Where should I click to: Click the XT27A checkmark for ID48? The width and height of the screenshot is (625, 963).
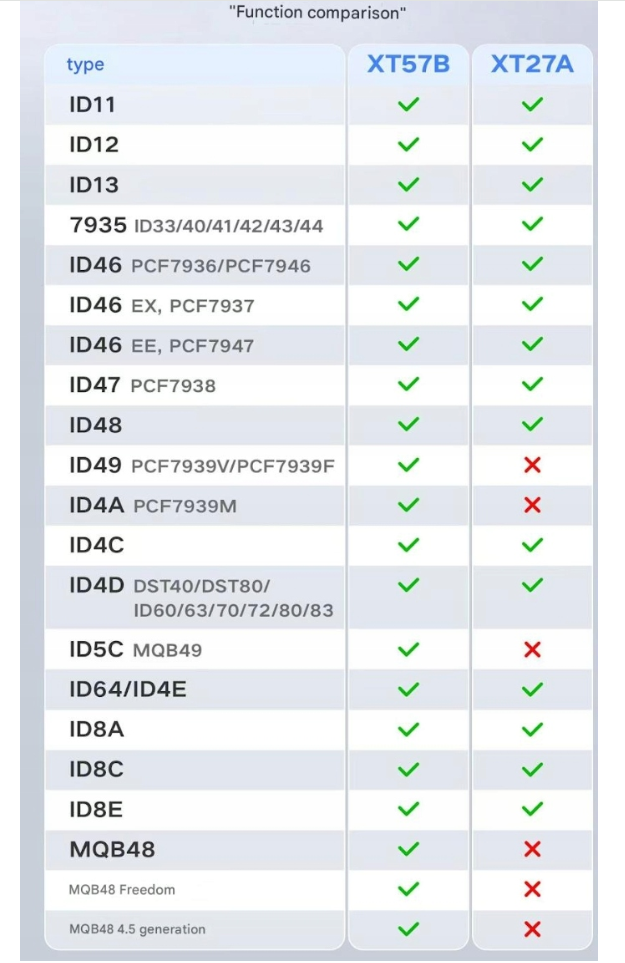click(532, 424)
